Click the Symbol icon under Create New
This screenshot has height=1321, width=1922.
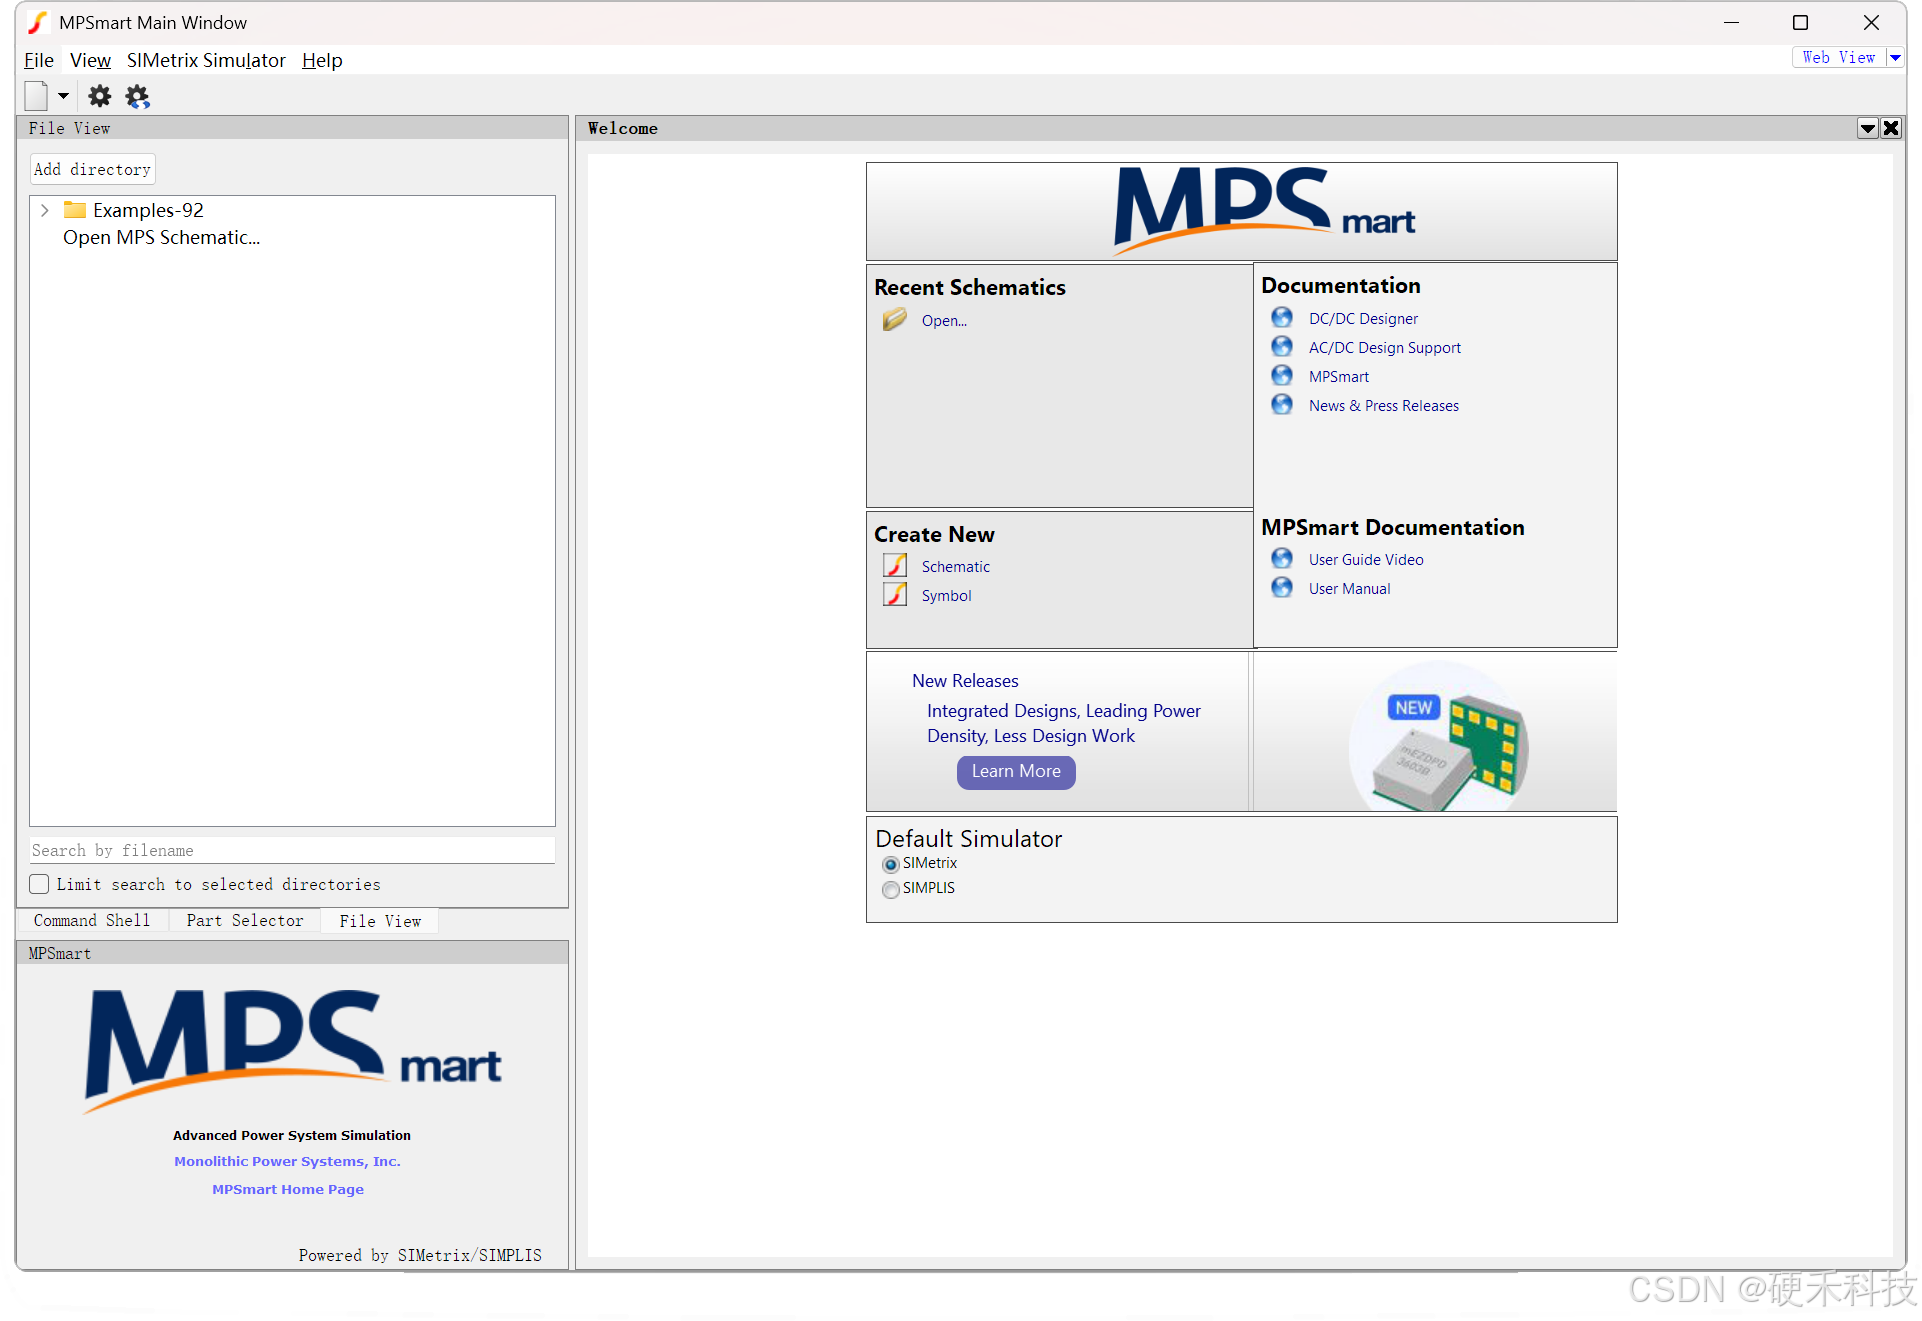[x=895, y=595]
